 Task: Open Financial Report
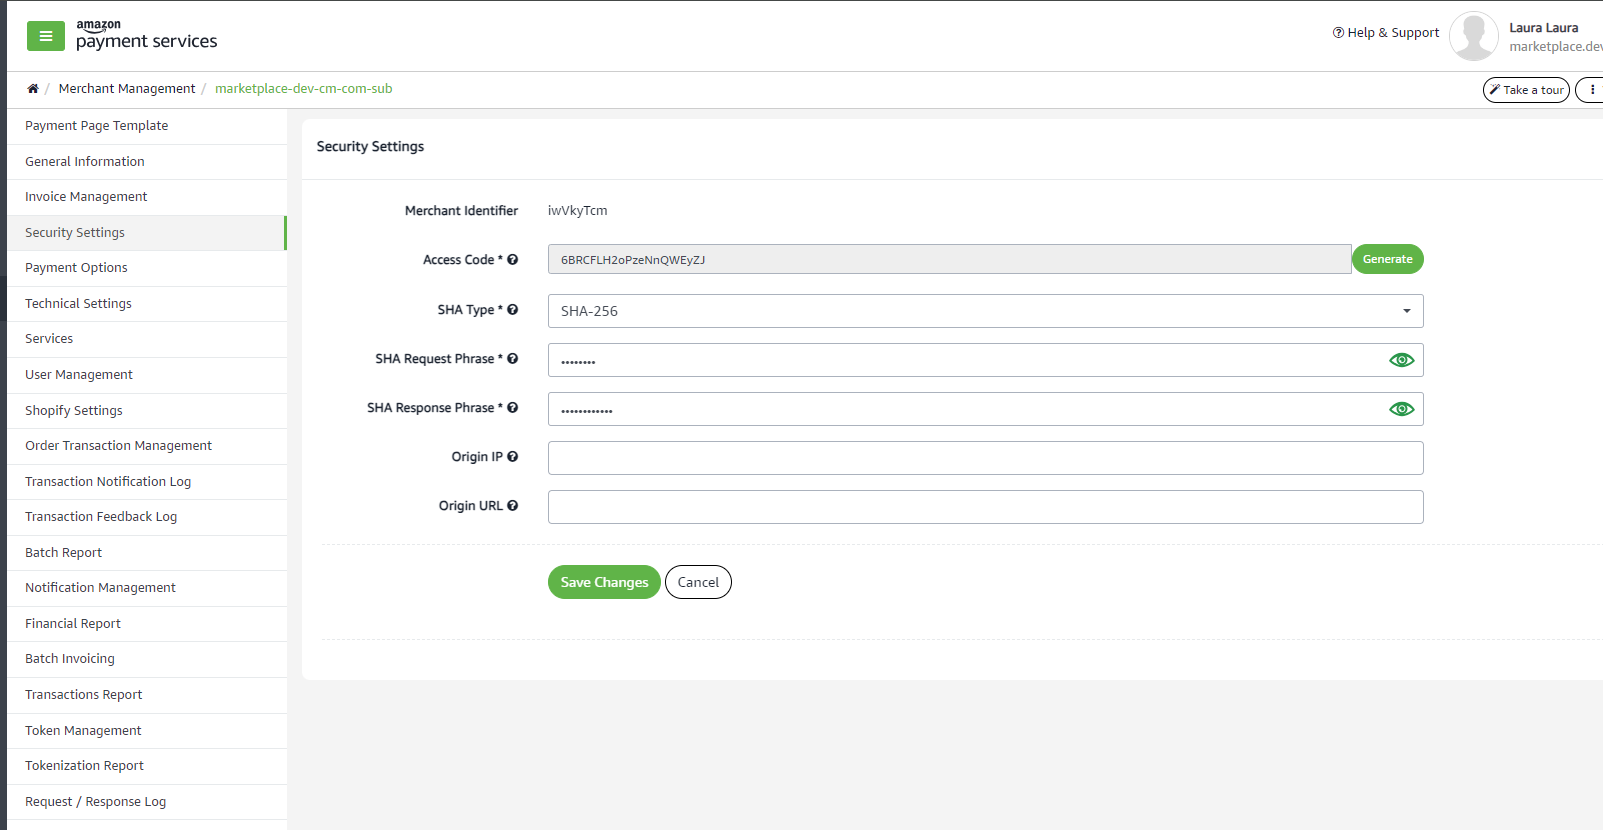coord(147,624)
